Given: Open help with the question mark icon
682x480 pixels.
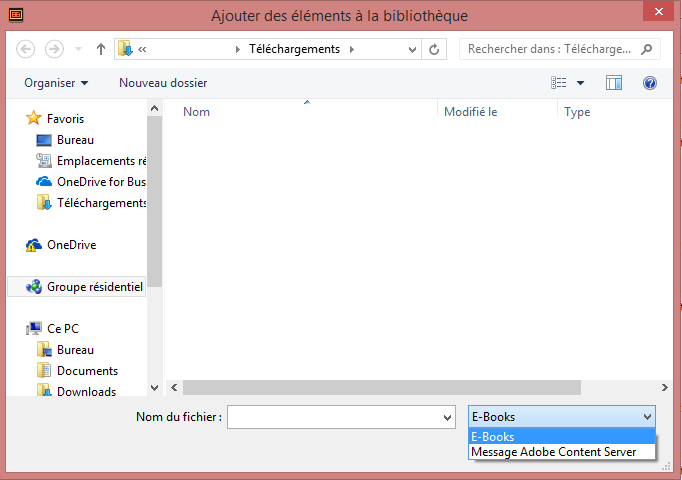Looking at the screenshot, I should point(650,83).
